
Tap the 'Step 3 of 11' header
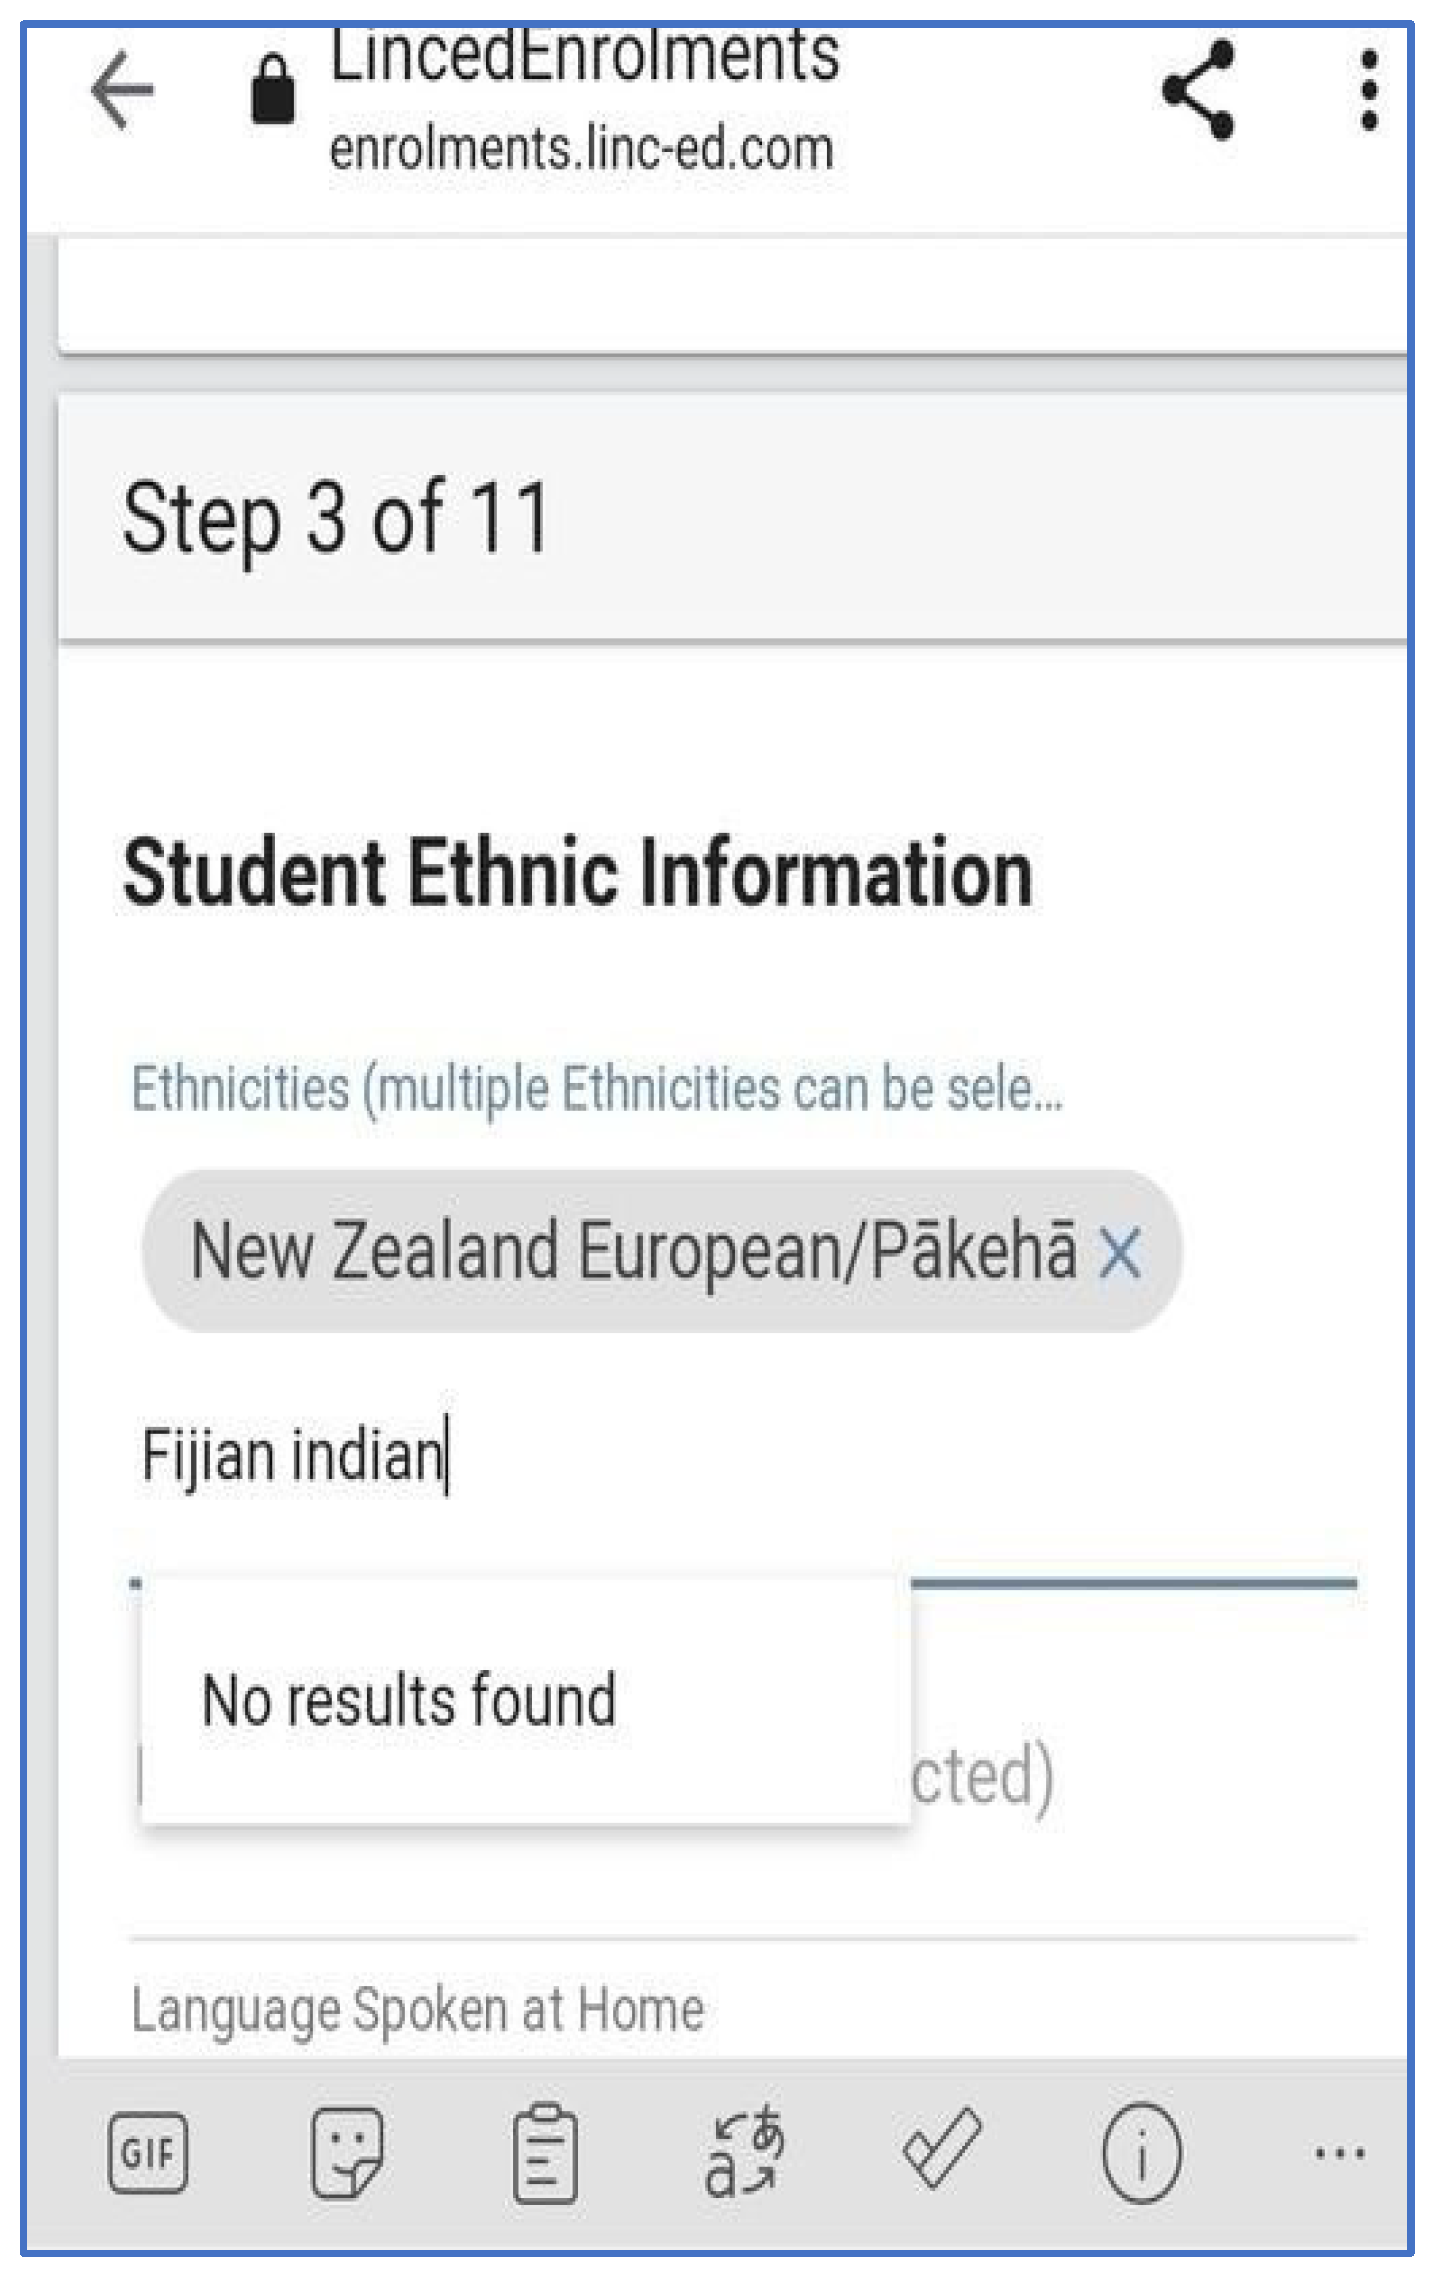(x=337, y=518)
